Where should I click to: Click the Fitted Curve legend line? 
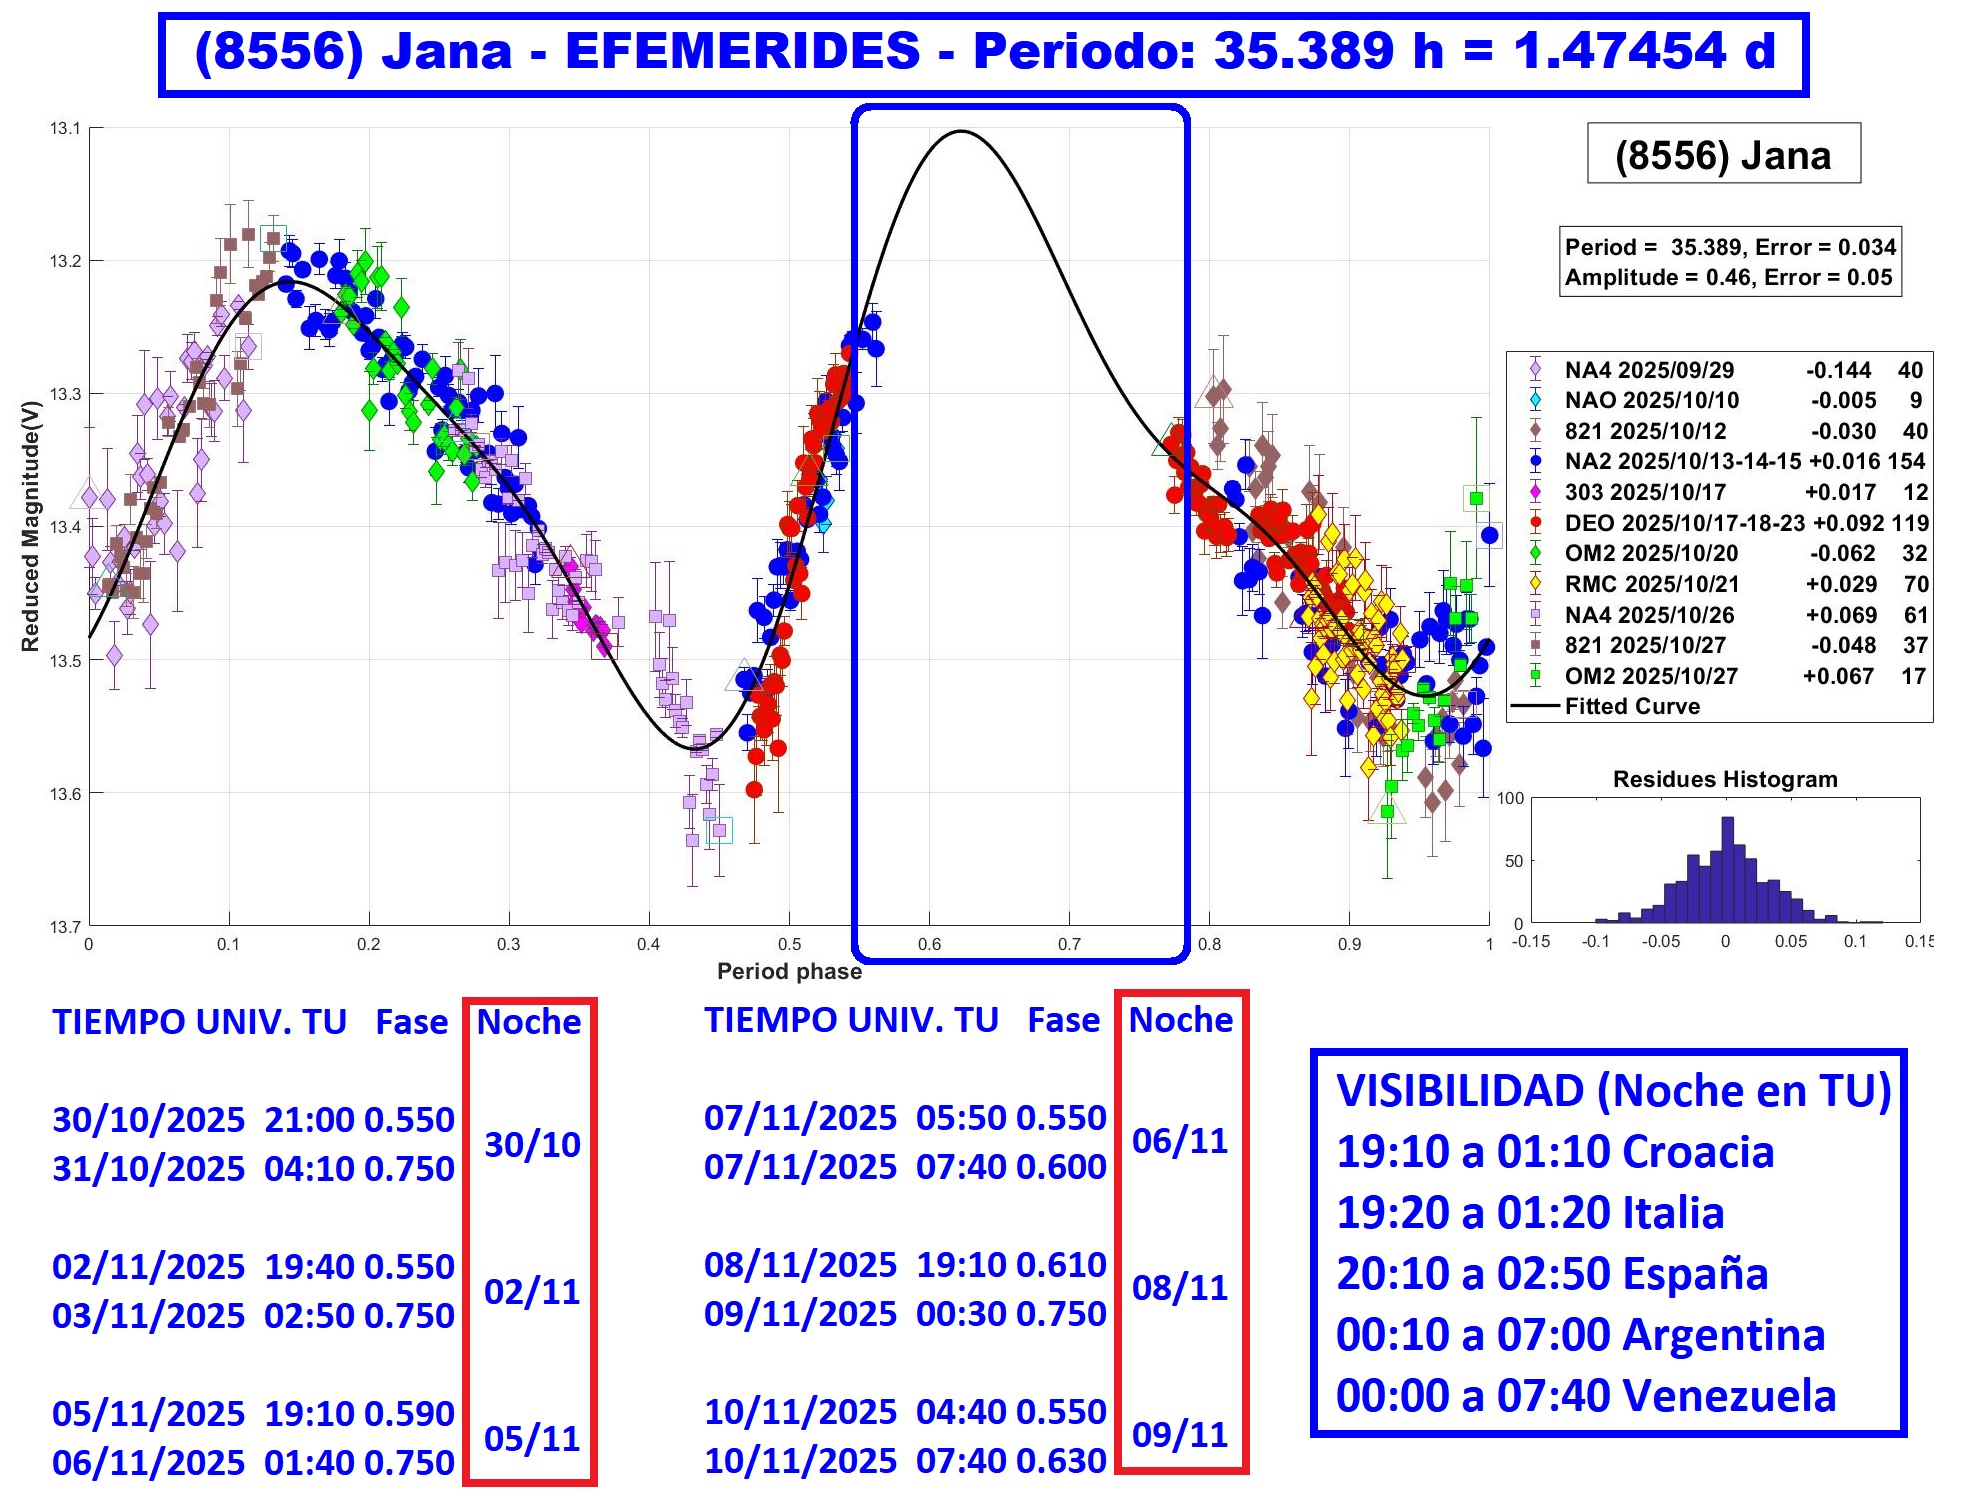coord(1535,706)
